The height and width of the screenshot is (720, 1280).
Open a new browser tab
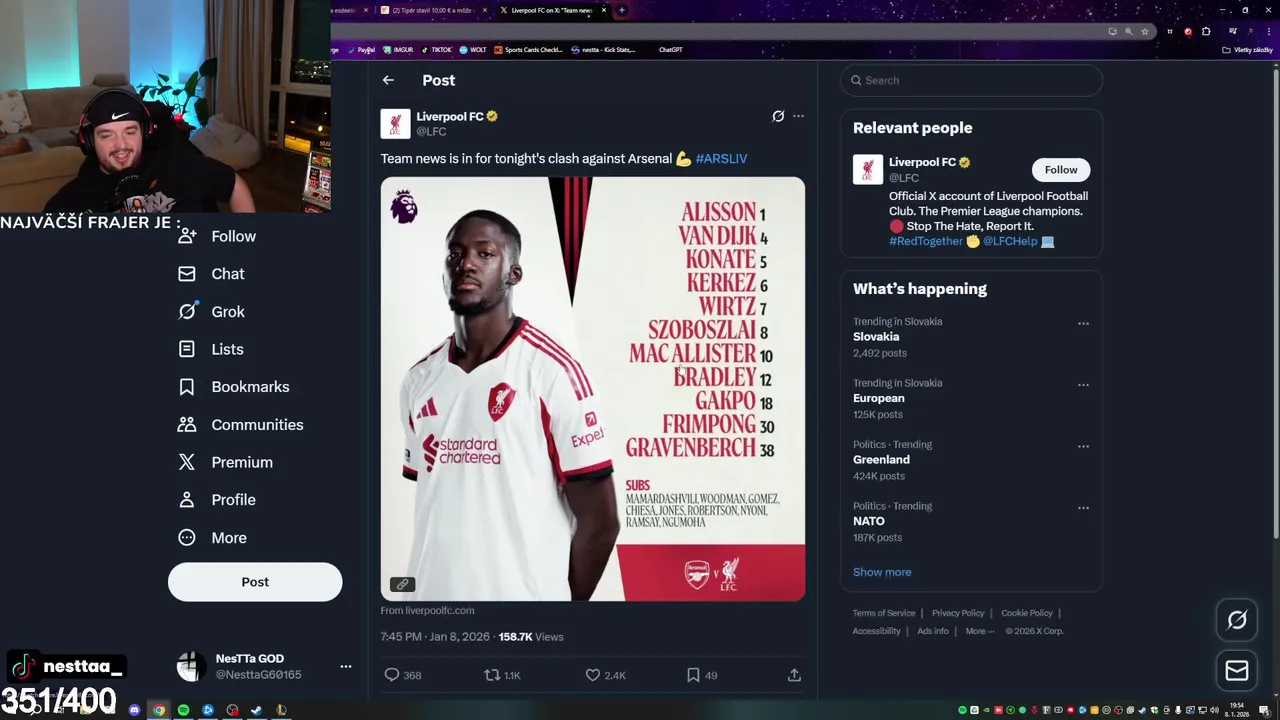tap(622, 10)
